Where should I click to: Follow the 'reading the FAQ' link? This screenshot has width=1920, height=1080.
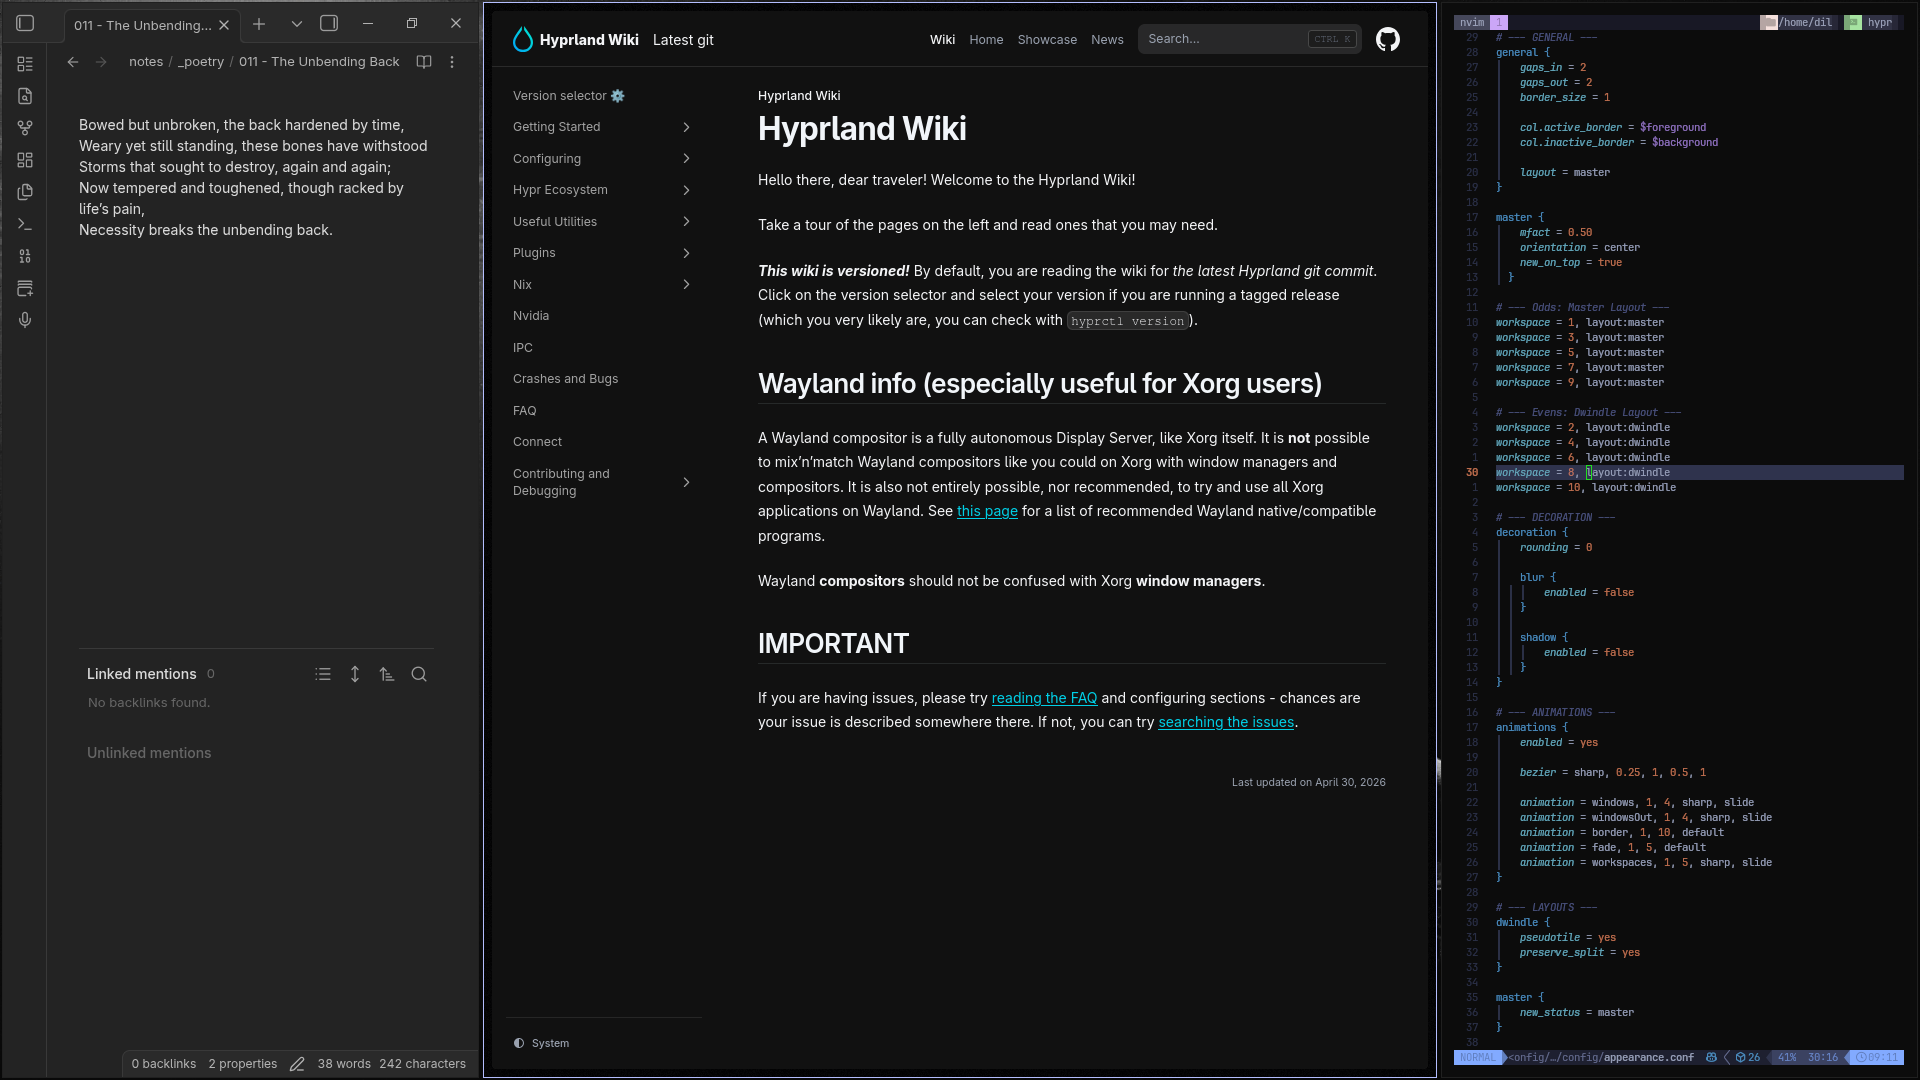point(1044,698)
